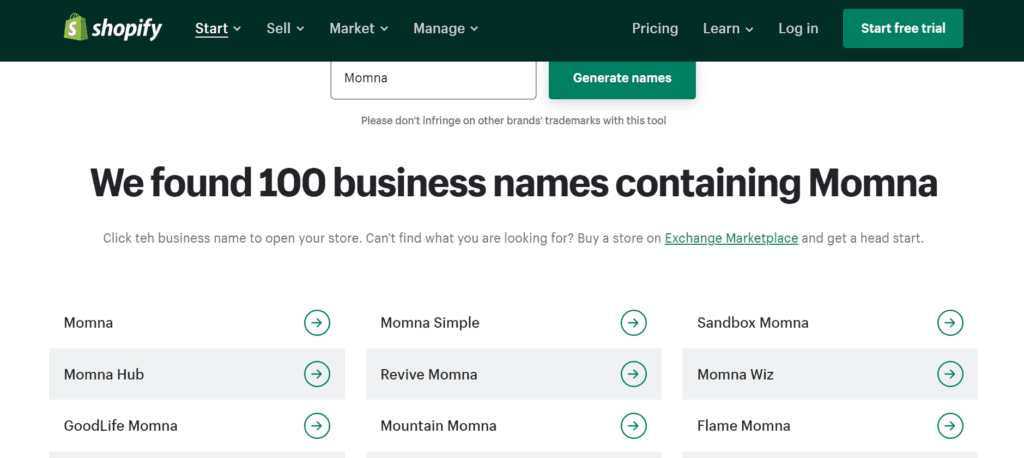Click Start free trial button

903,28
